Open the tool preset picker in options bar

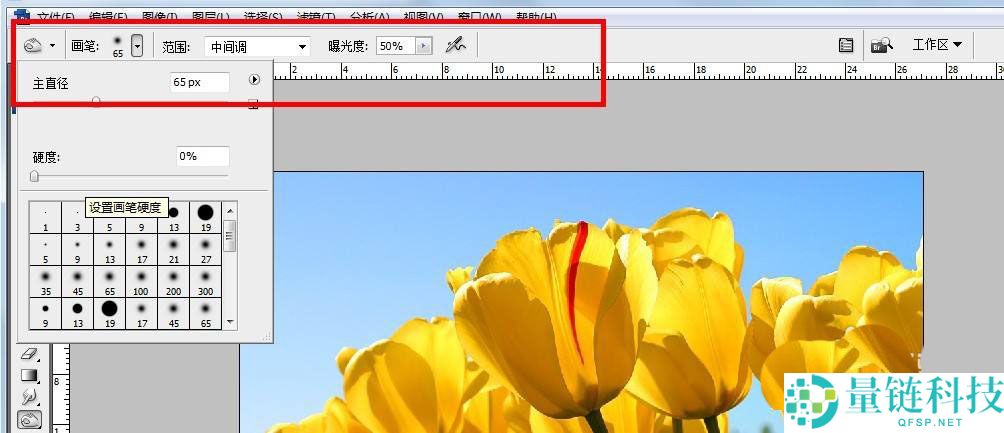point(39,45)
